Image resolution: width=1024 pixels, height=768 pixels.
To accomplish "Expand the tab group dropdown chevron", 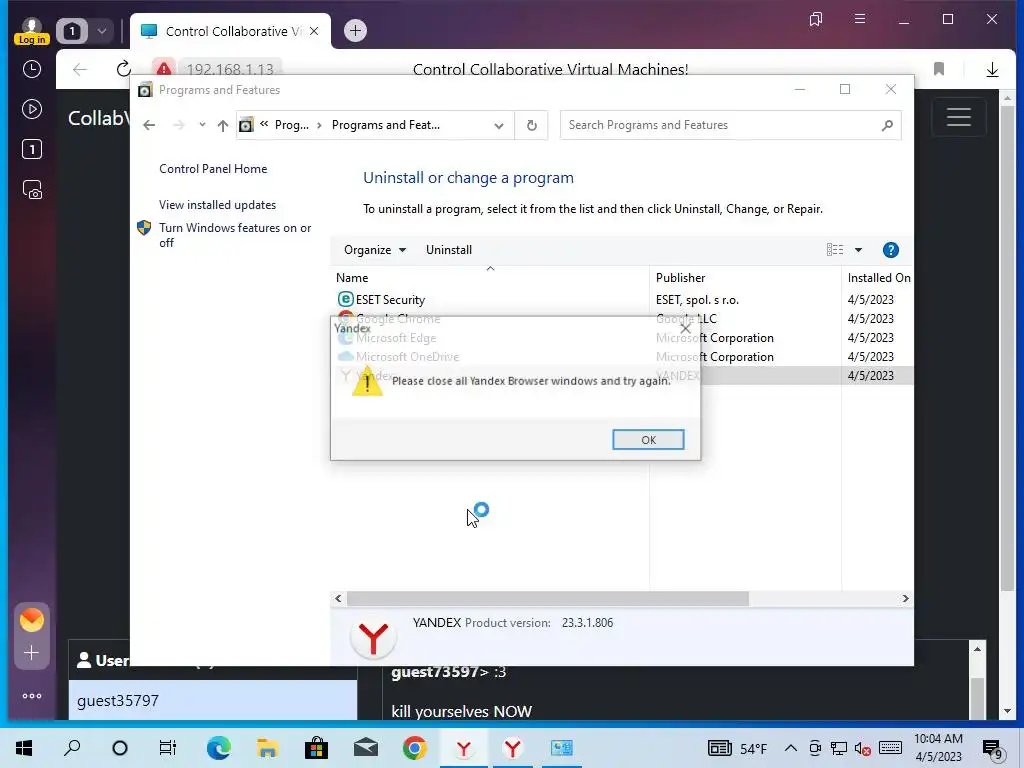I will point(102,31).
